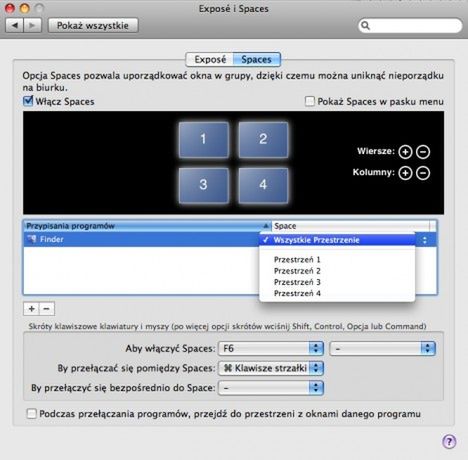Image resolution: width=468 pixels, height=460 pixels.
Task: Remove the application with the minus button
Action: [x=47, y=309]
